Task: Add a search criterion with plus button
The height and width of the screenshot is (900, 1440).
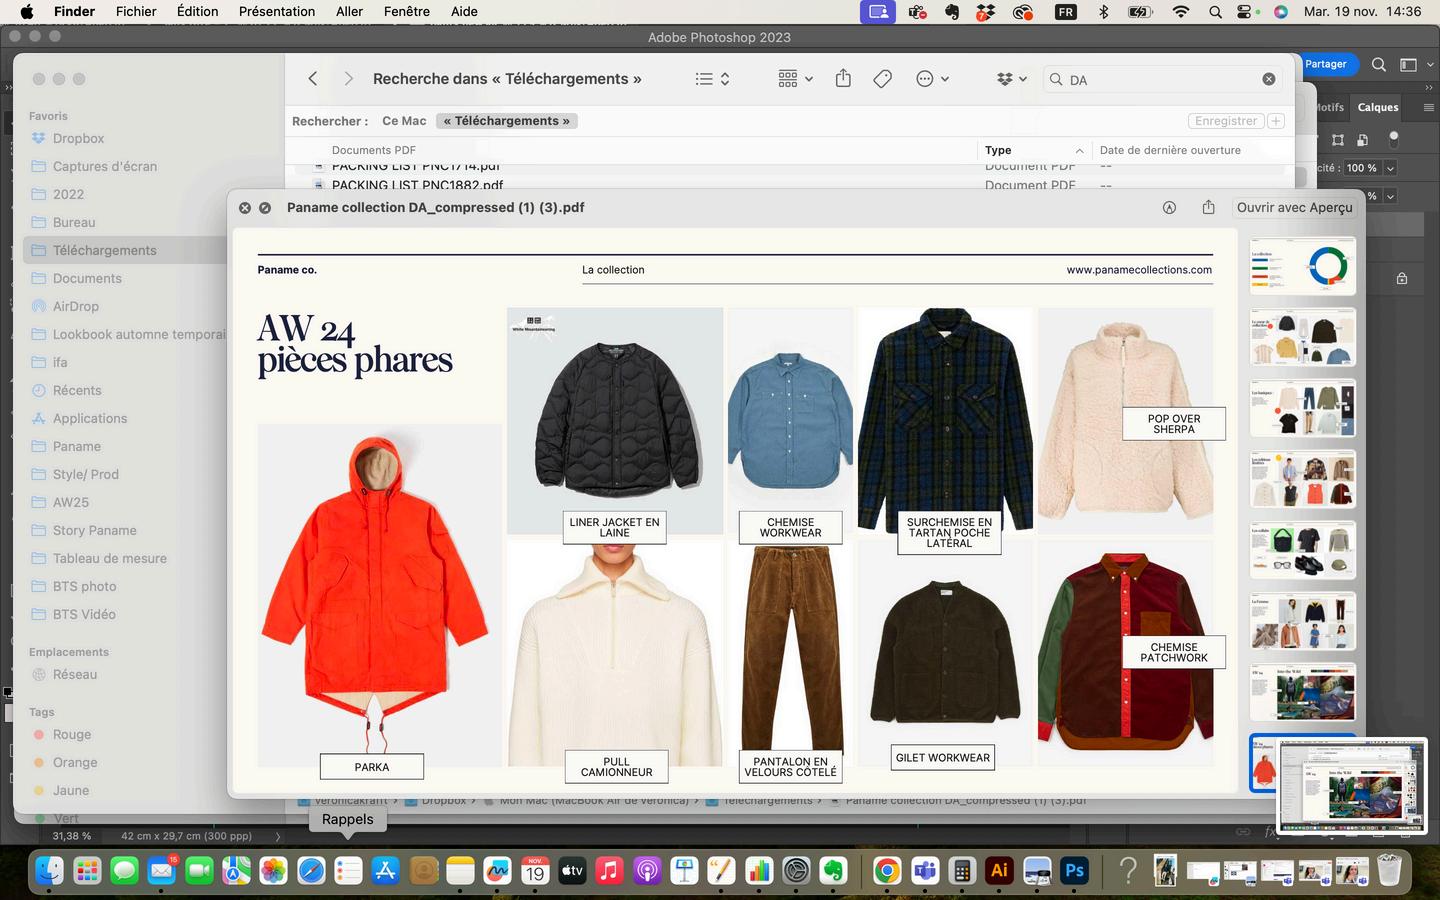Action: pyautogui.click(x=1276, y=121)
